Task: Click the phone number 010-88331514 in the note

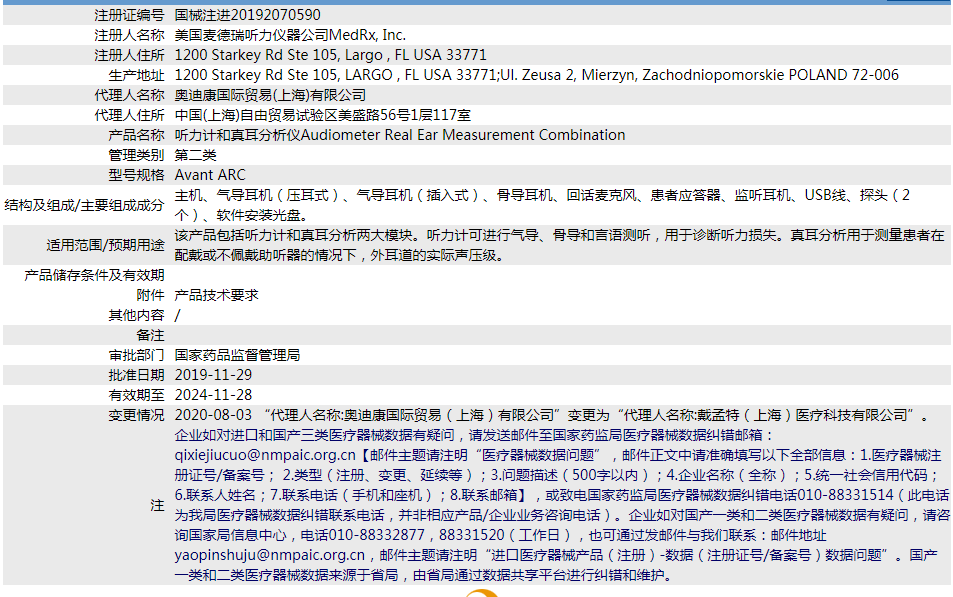Action: (845, 495)
